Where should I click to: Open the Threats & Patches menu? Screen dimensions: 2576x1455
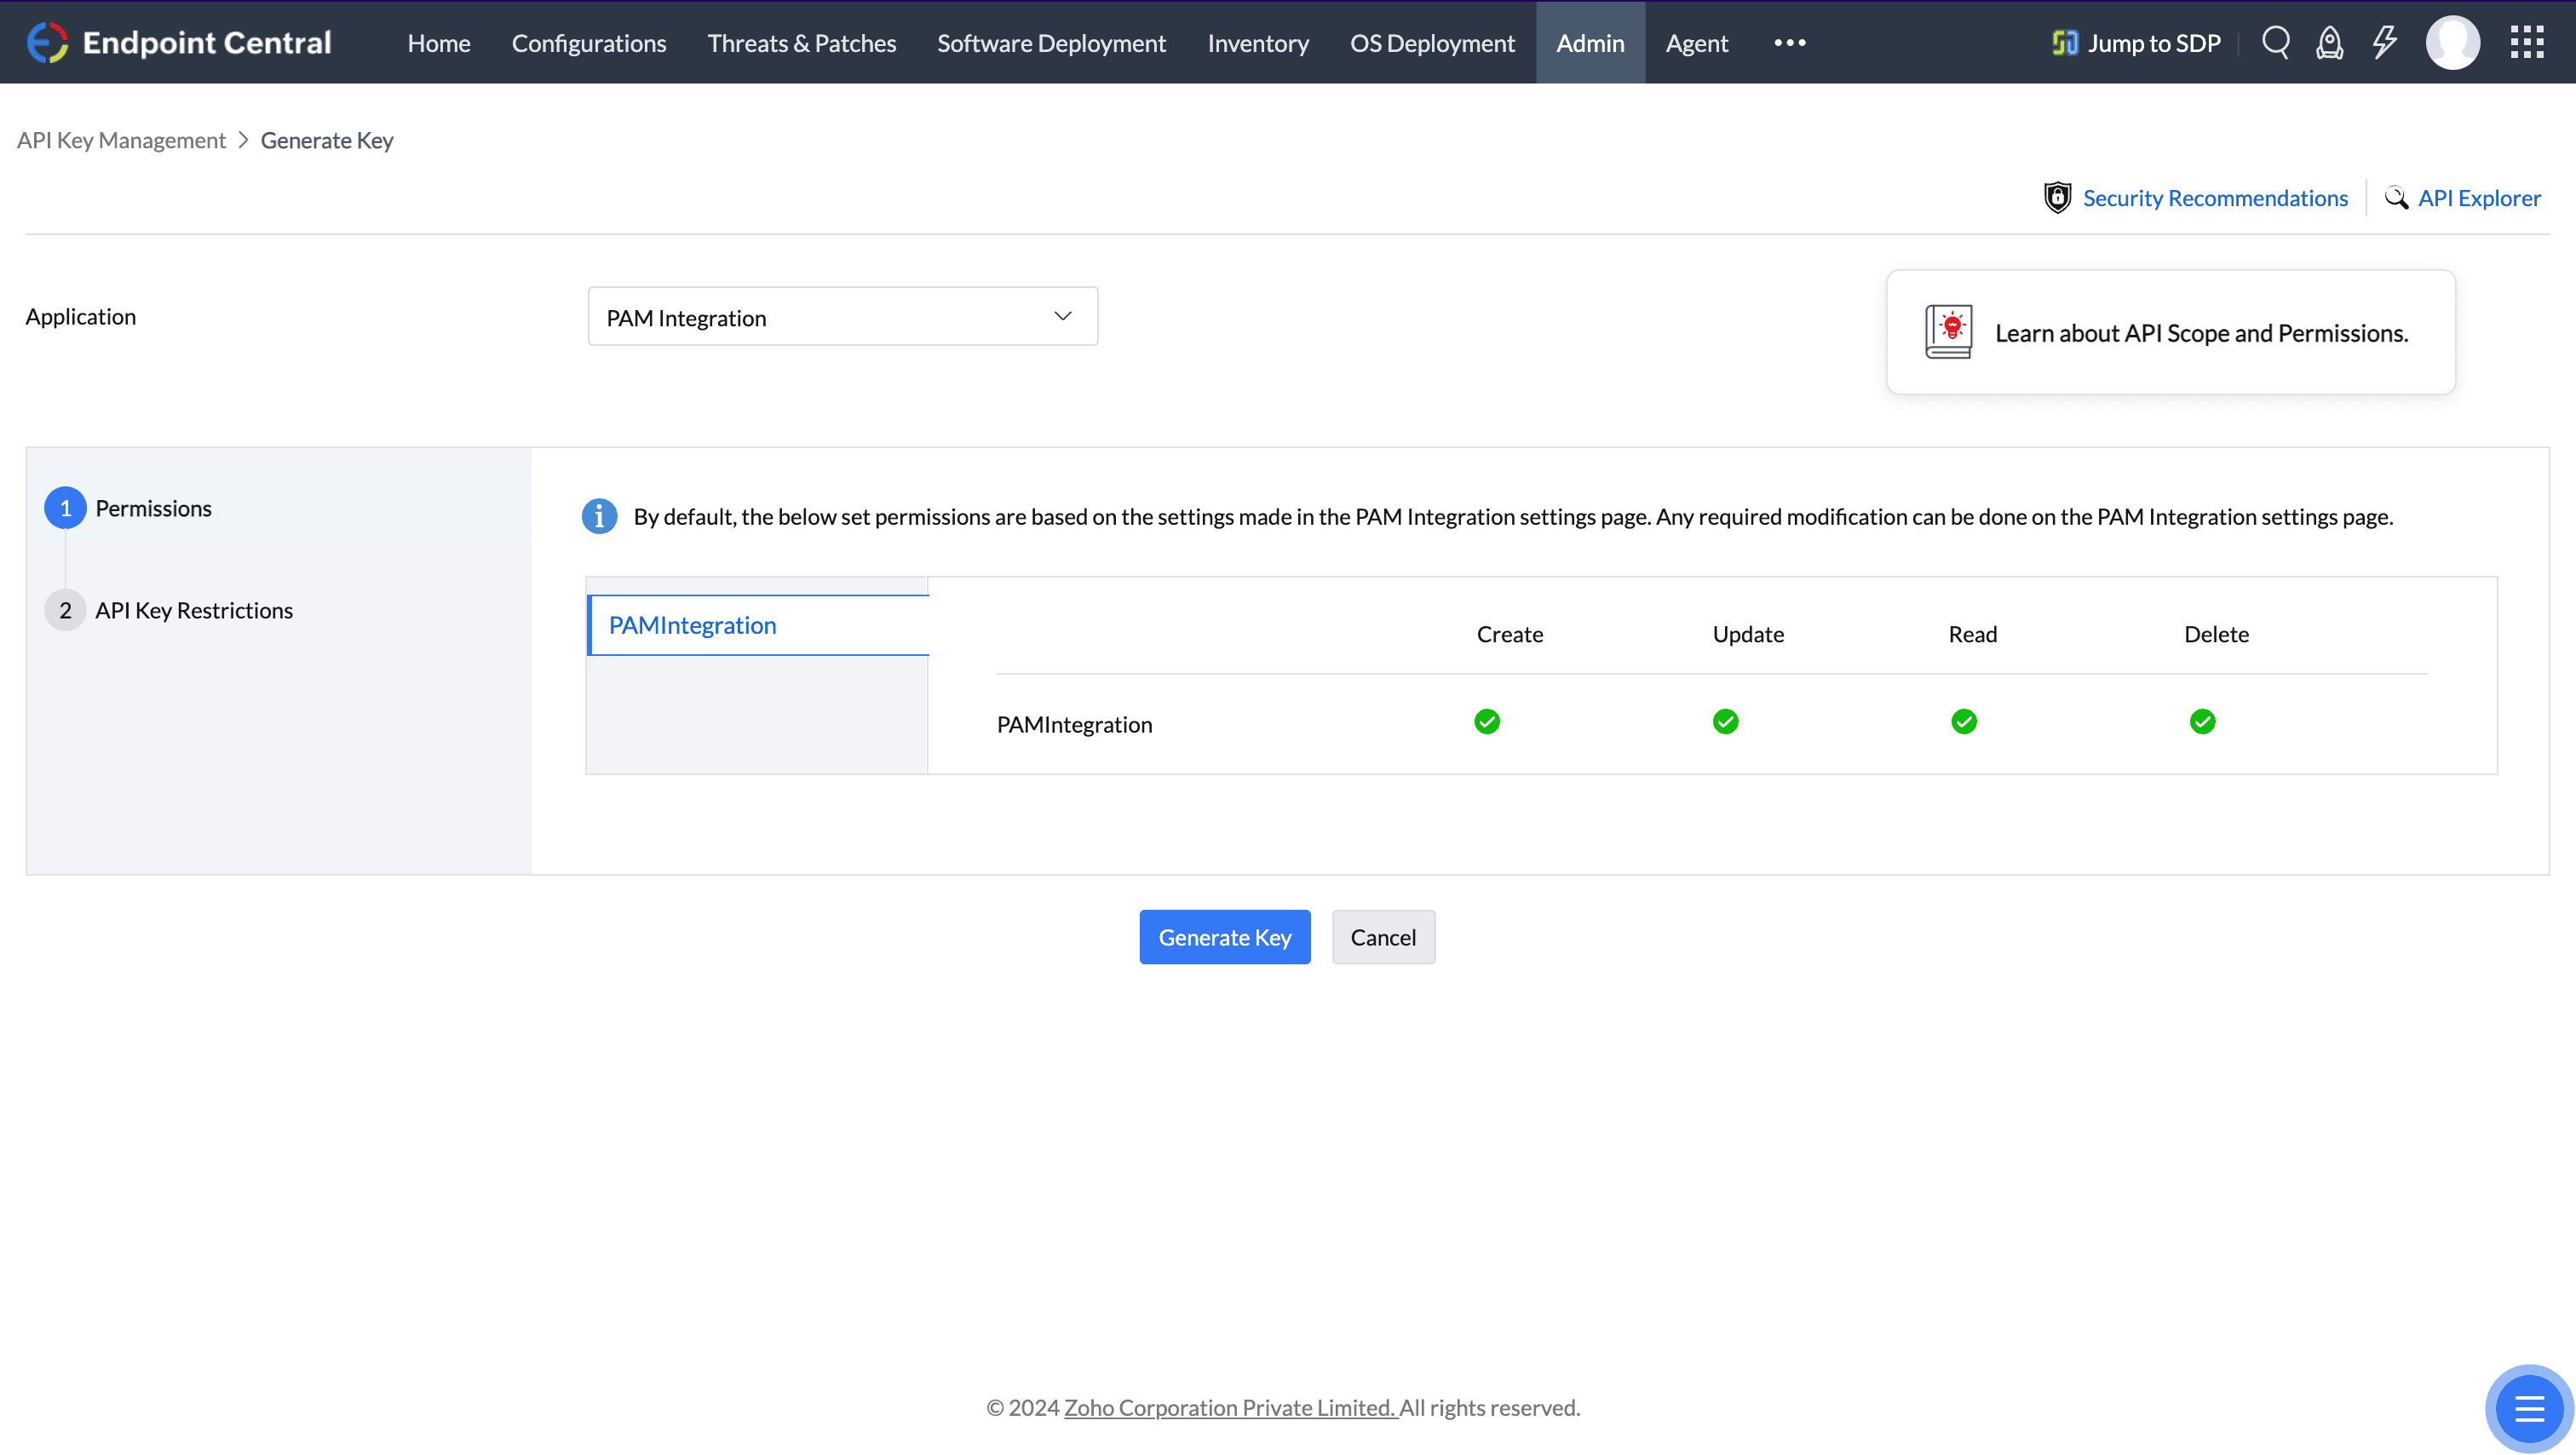(801, 43)
